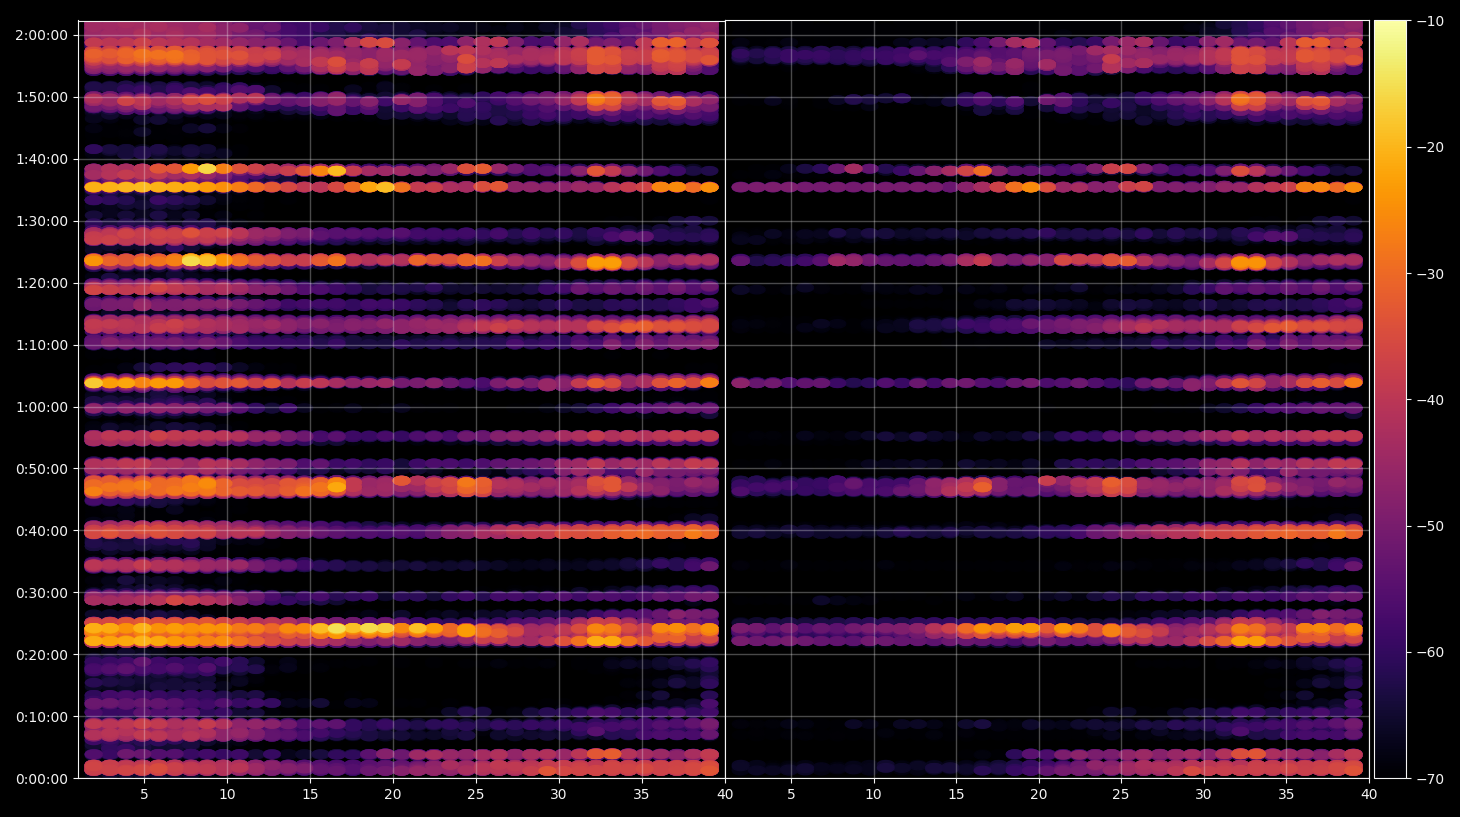
Task: Click x-axis label 20 under right heatmap
Action: coord(1039,794)
